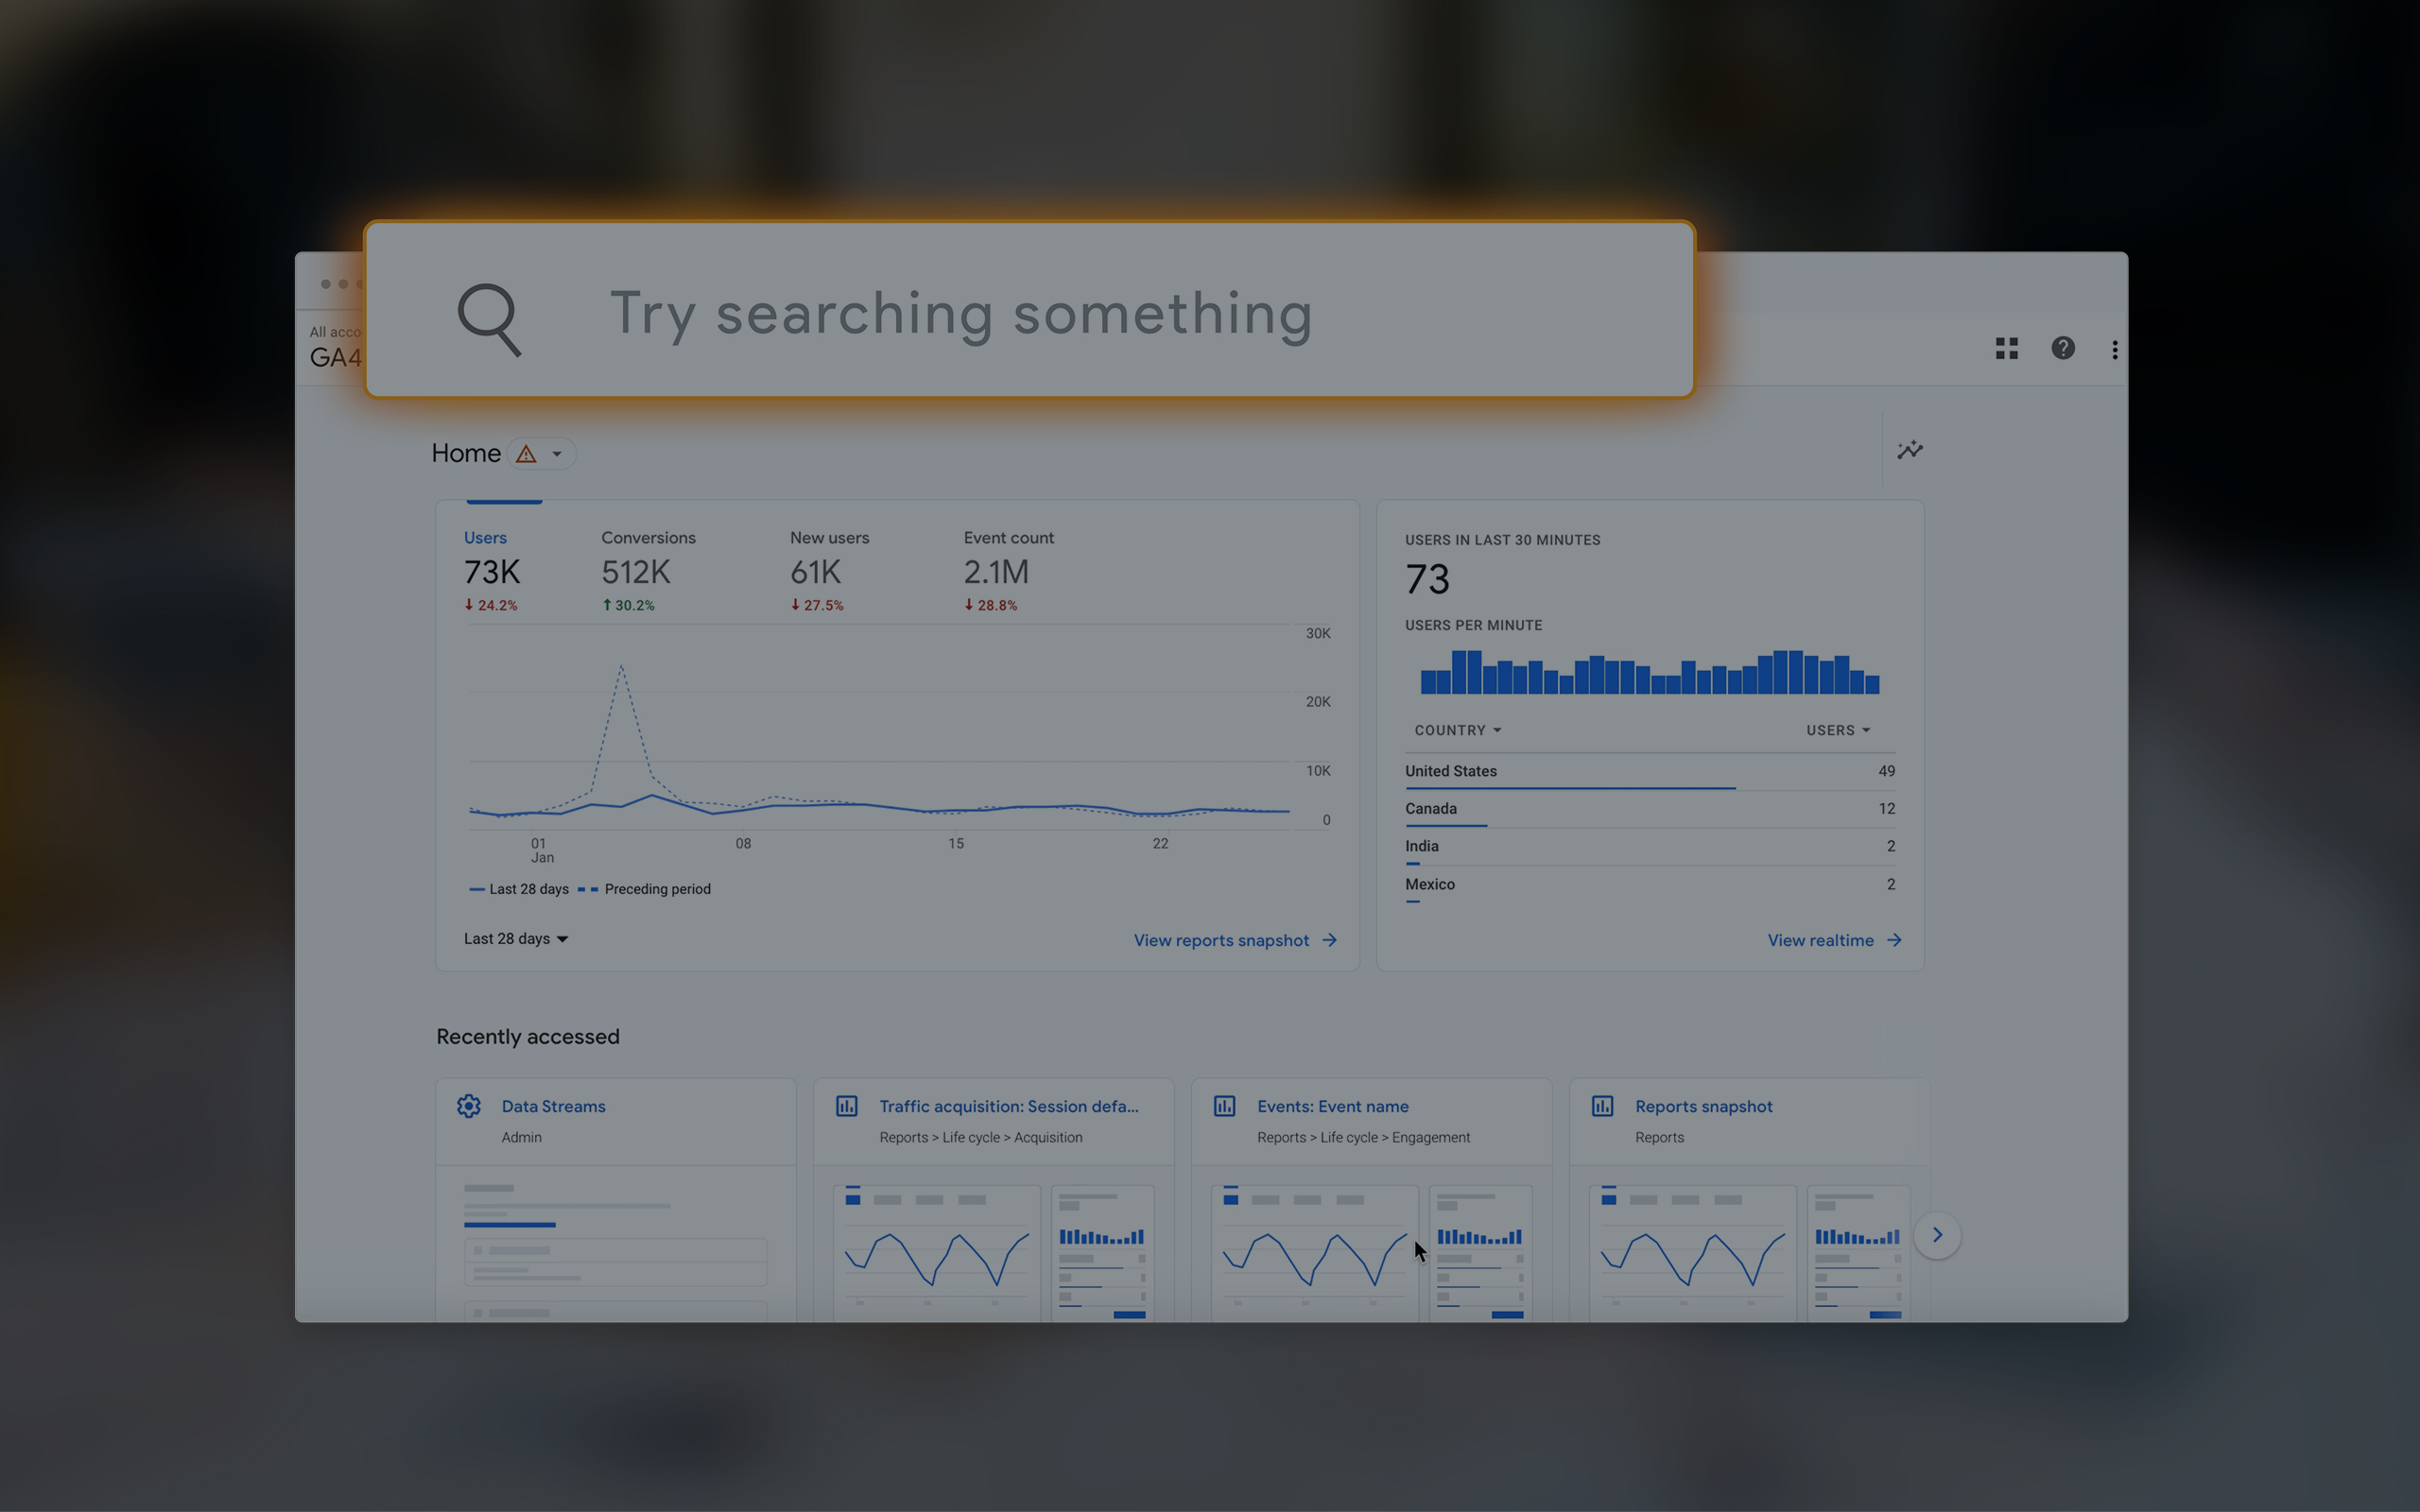This screenshot has width=2420, height=1512.
Task: Click the Reports snapshot chart icon
Action: [x=1602, y=1106]
